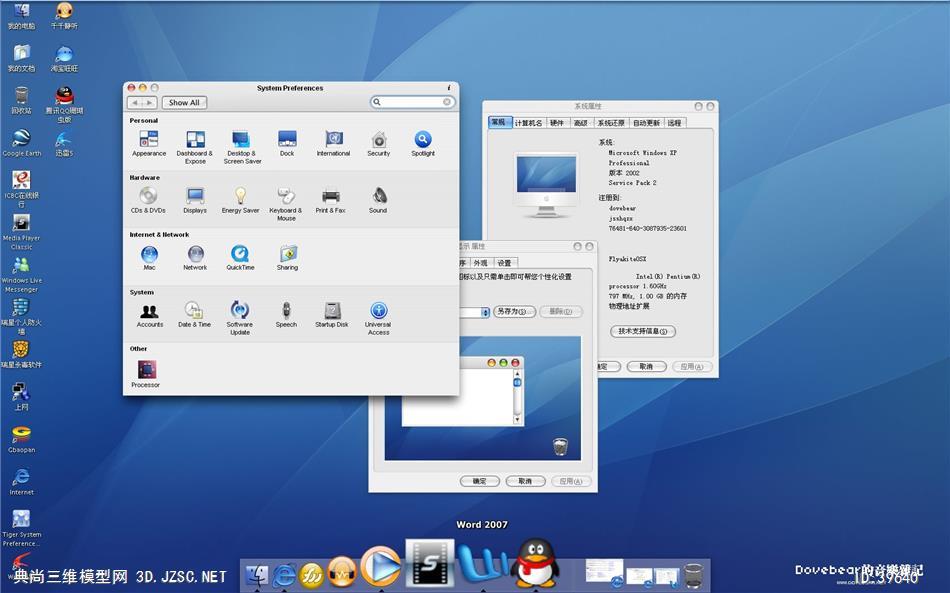This screenshot has width=950, height=593.
Task: Clear the System Preferences search field
Action: [x=447, y=102]
